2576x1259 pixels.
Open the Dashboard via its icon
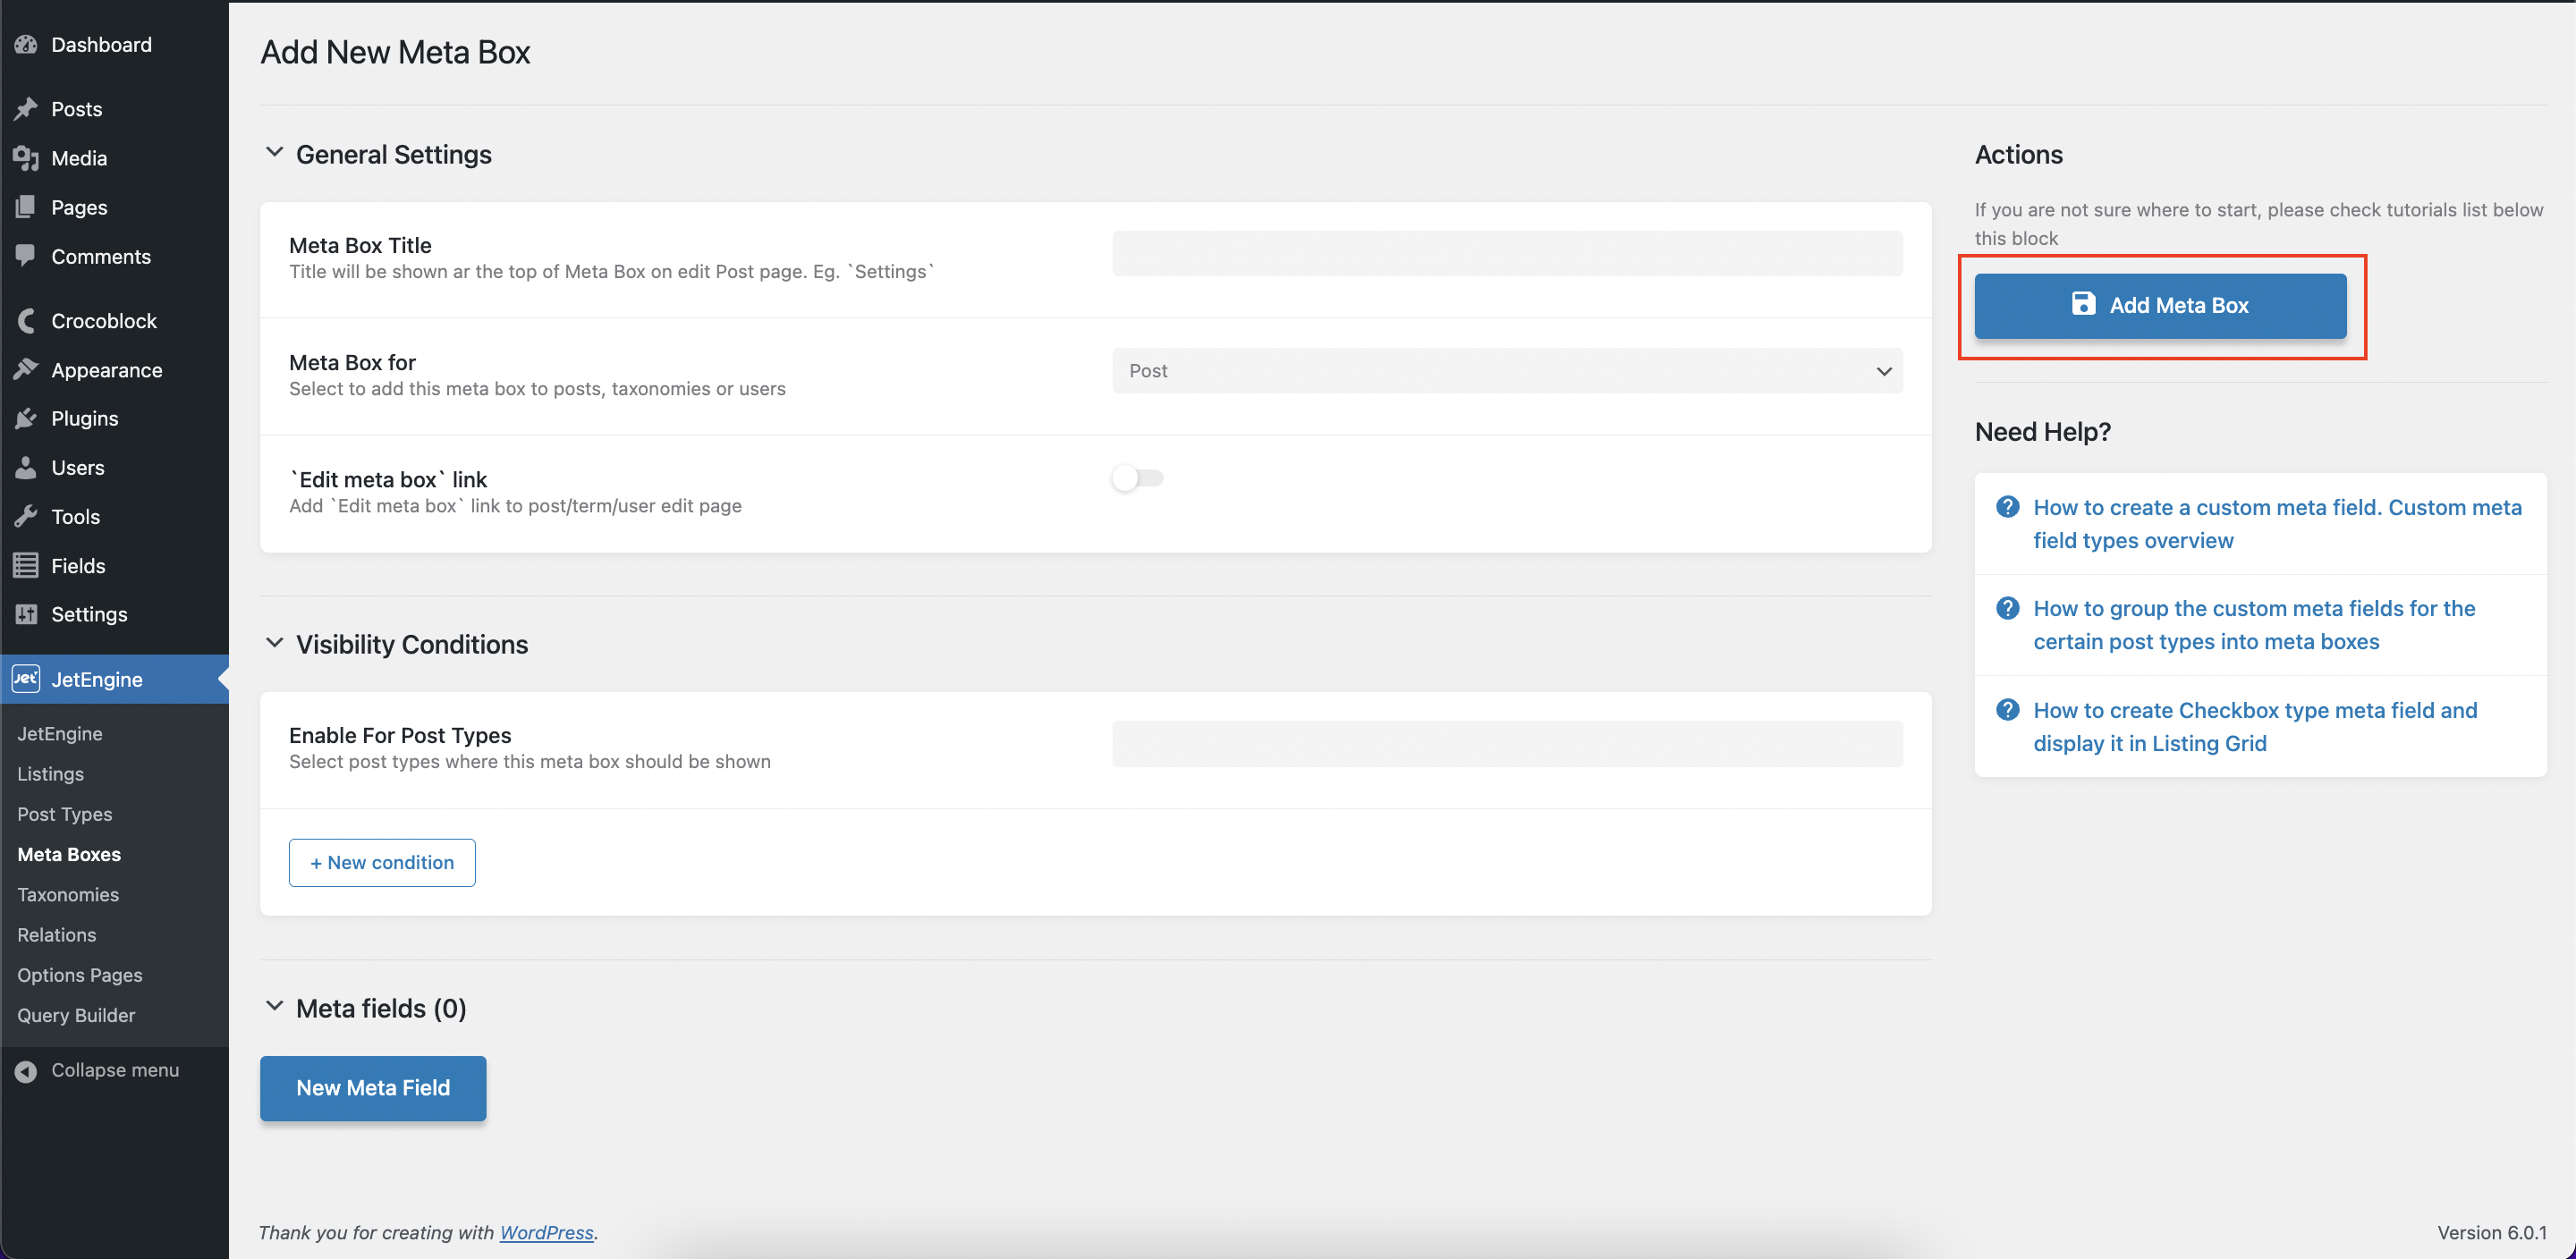[26, 44]
